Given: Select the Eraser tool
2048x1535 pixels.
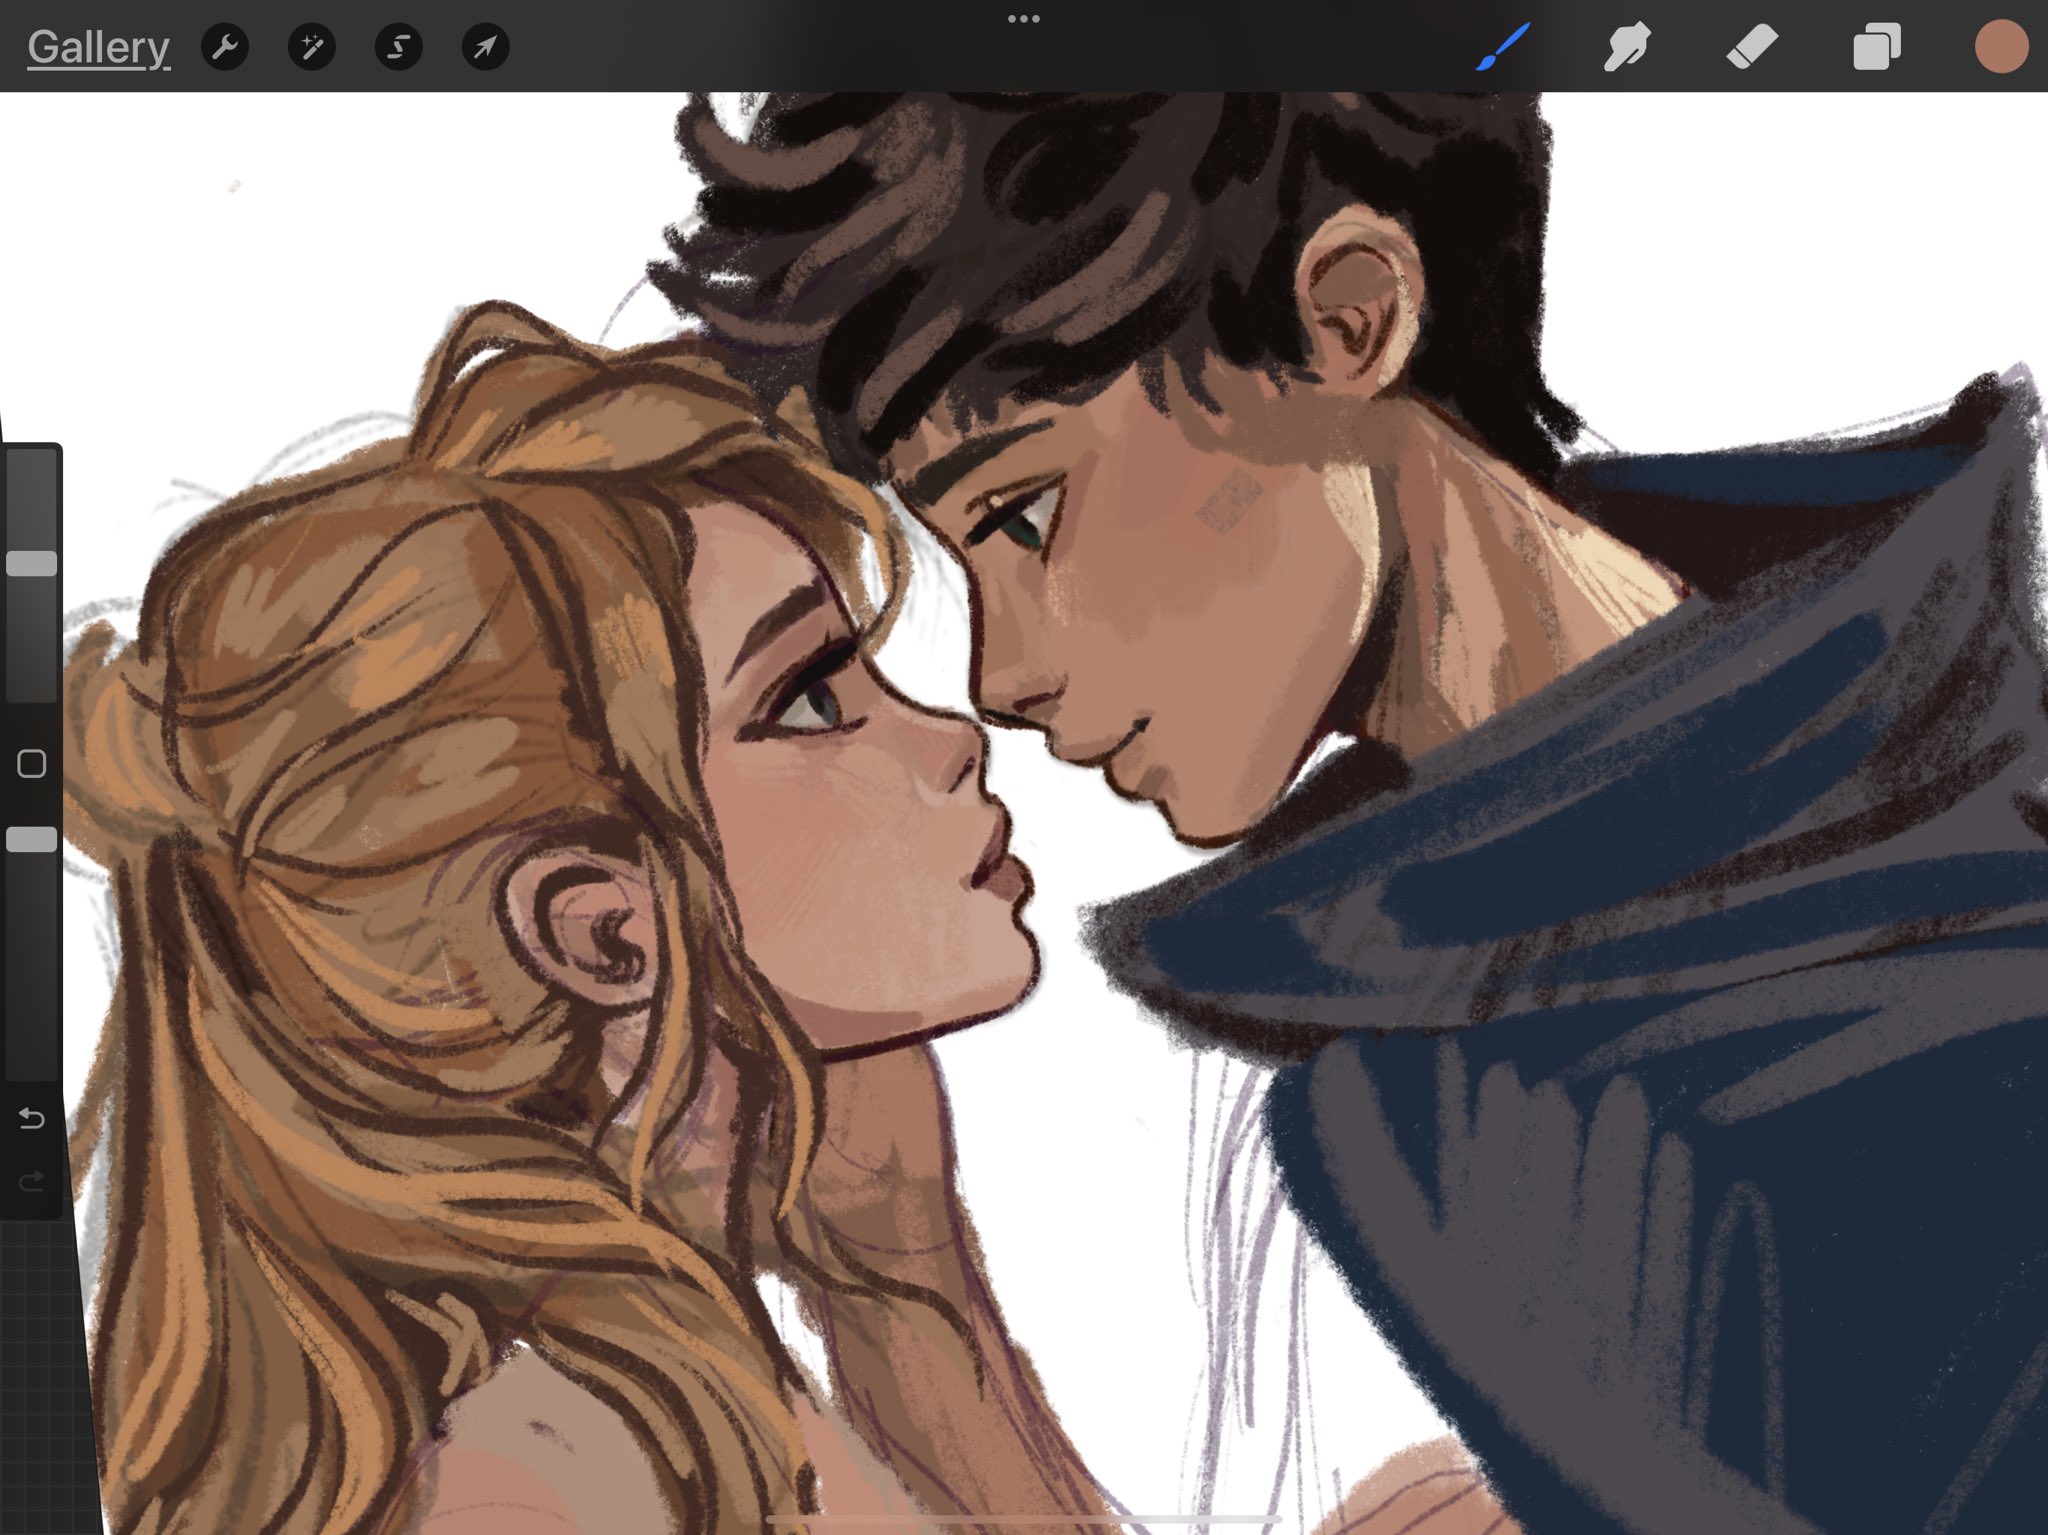Looking at the screenshot, I should pyautogui.click(x=1751, y=45).
